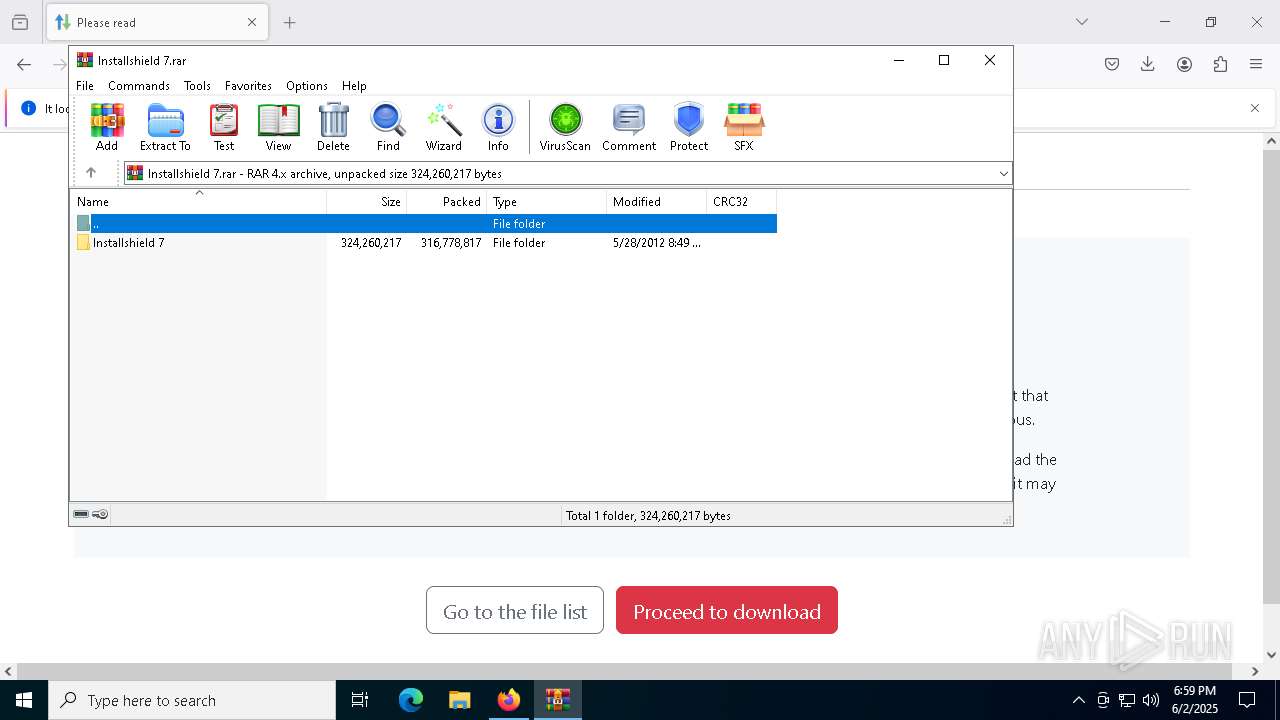
Task: Click the Delete trash icon
Action: tap(333, 127)
